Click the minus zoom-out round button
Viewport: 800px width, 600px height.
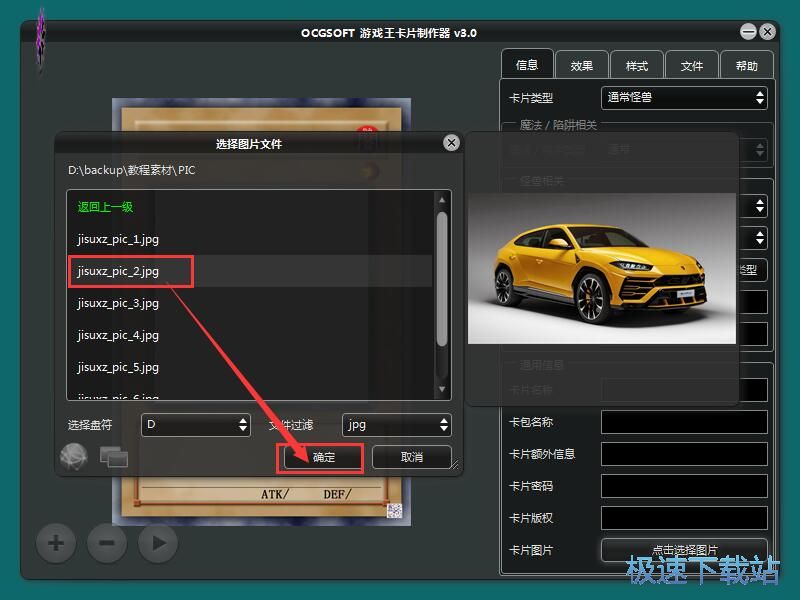click(107, 543)
